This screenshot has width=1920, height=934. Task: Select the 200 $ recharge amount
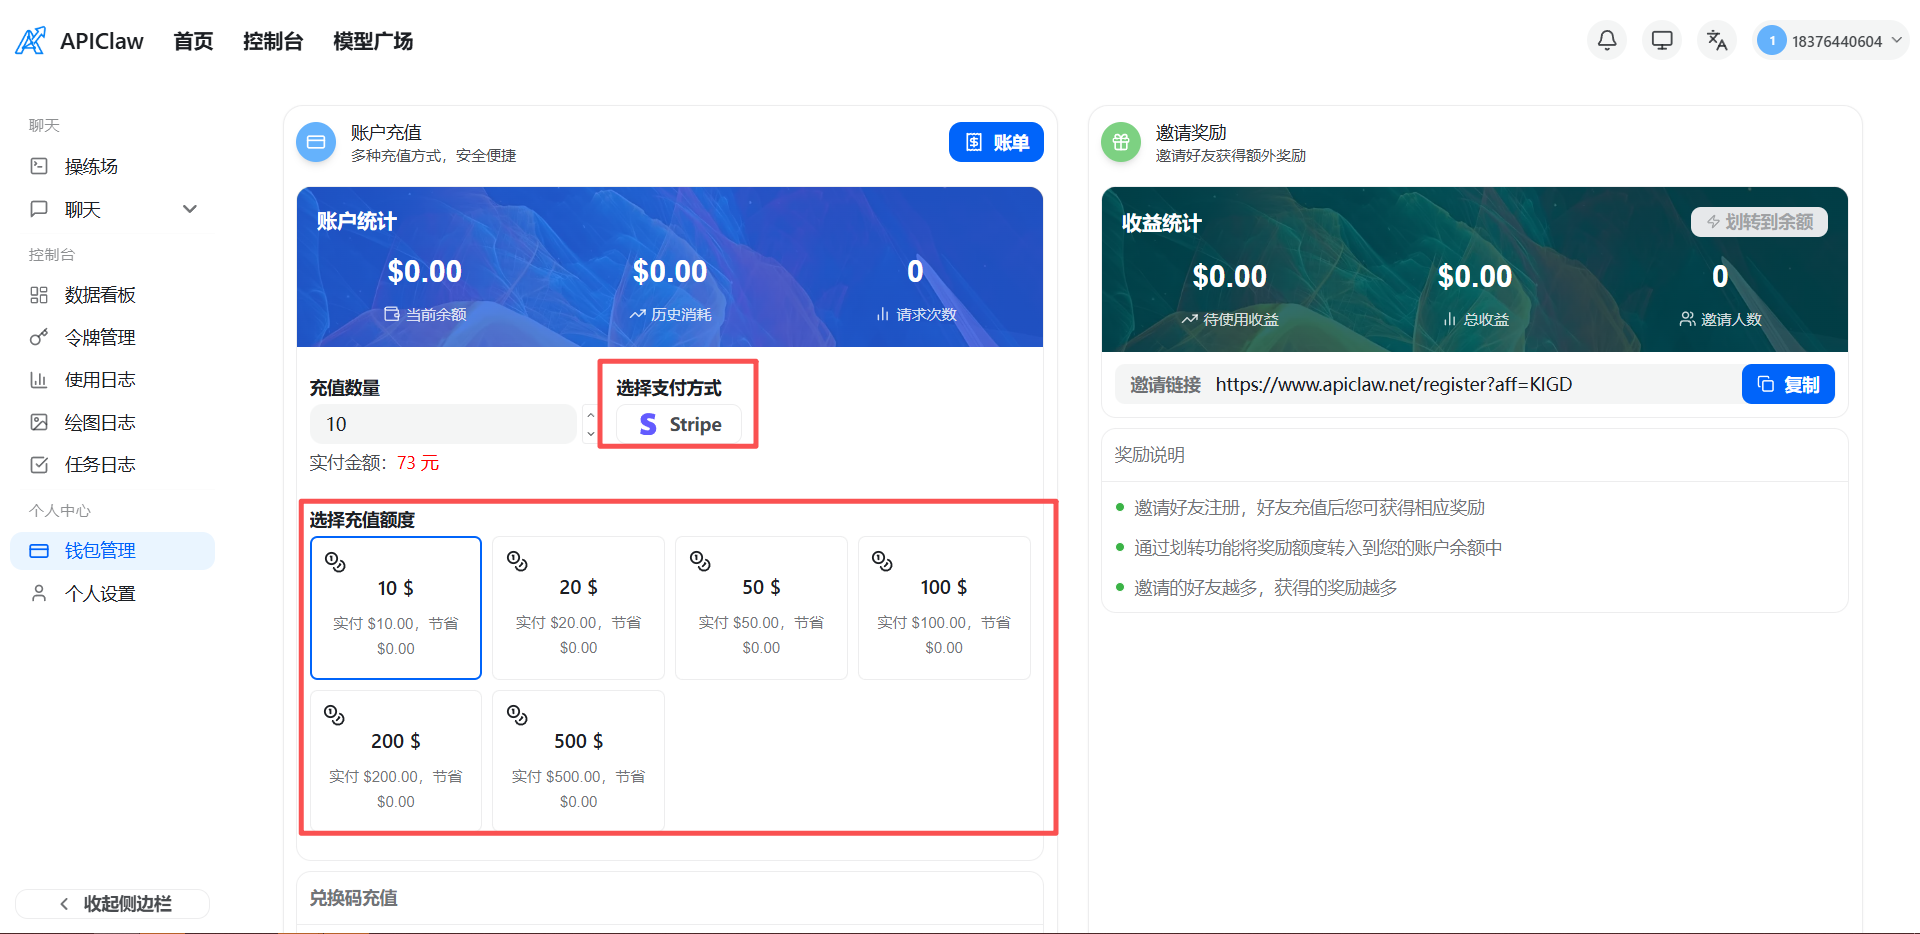tap(396, 760)
